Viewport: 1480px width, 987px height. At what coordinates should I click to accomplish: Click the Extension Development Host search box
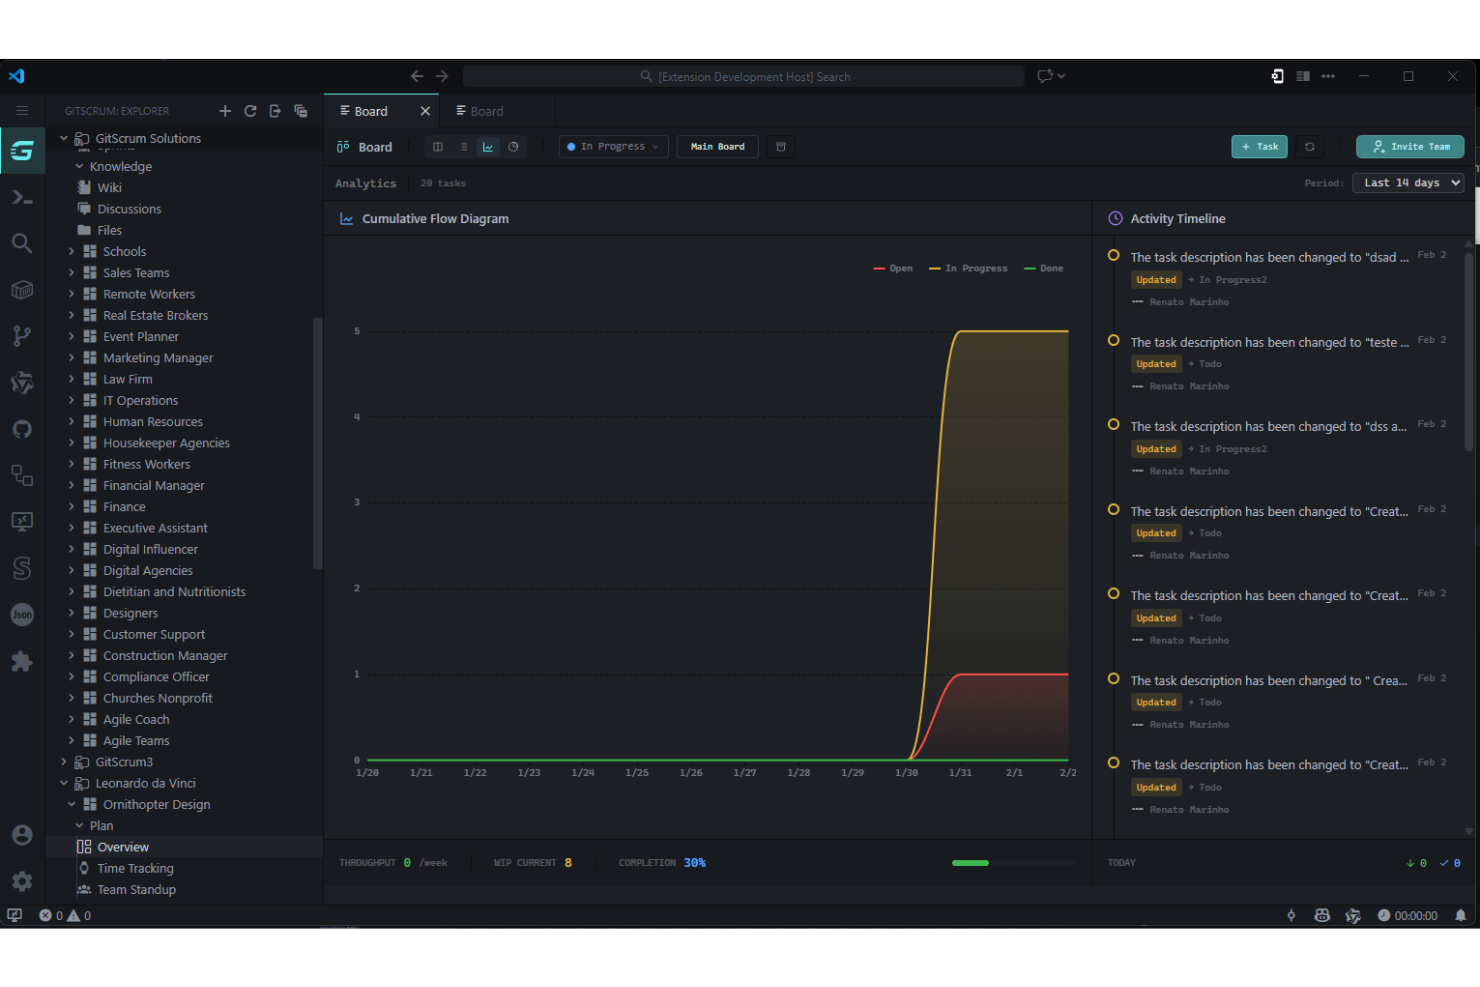(744, 76)
